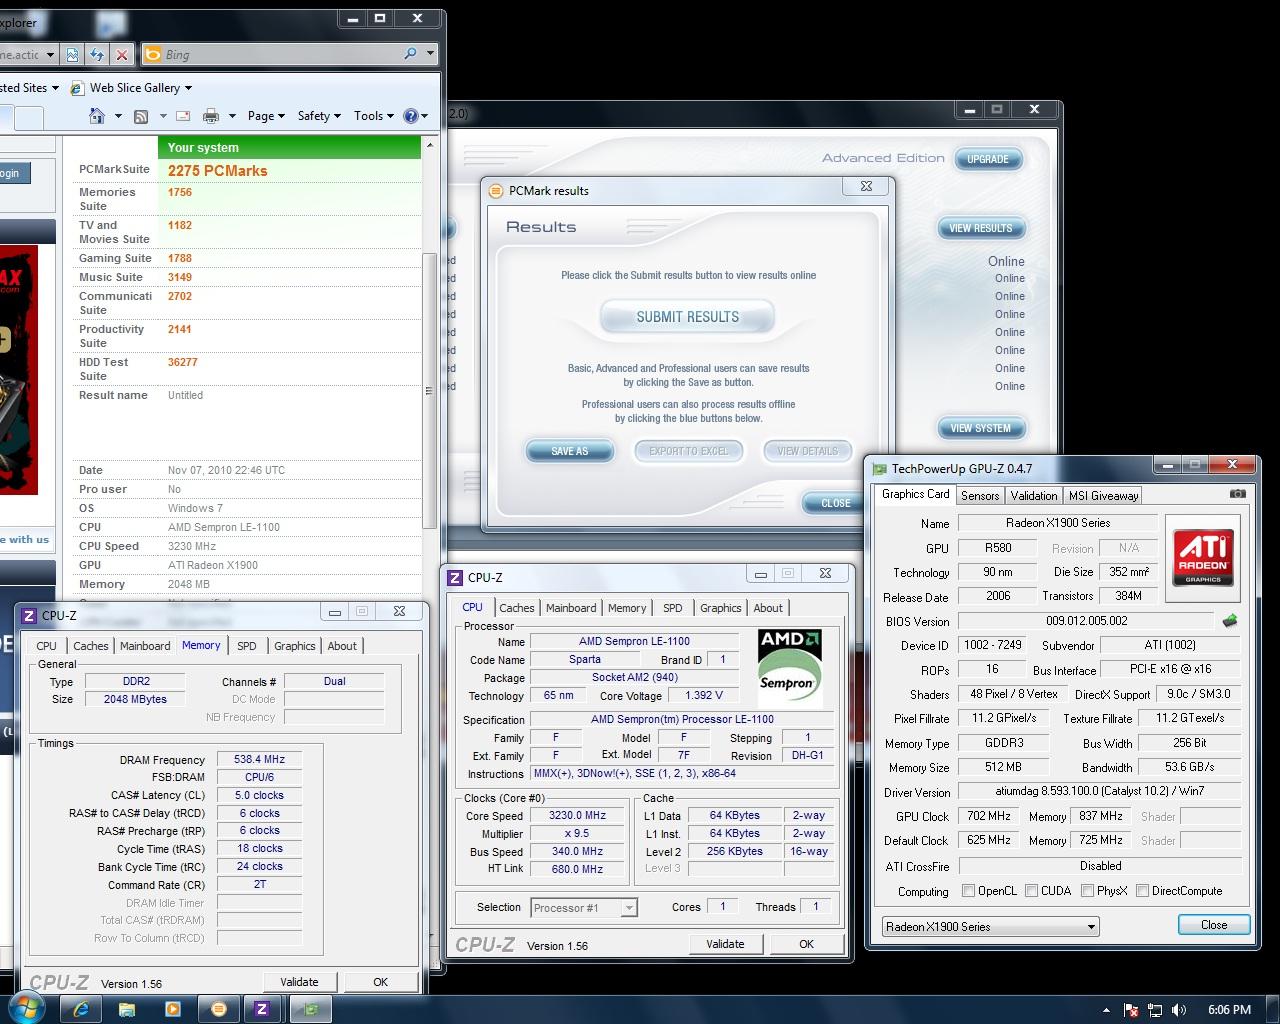The width and height of the screenshot is (1280, 1024).
Task: Click the empty new tab in IE
Action: [x=29, y=118]
